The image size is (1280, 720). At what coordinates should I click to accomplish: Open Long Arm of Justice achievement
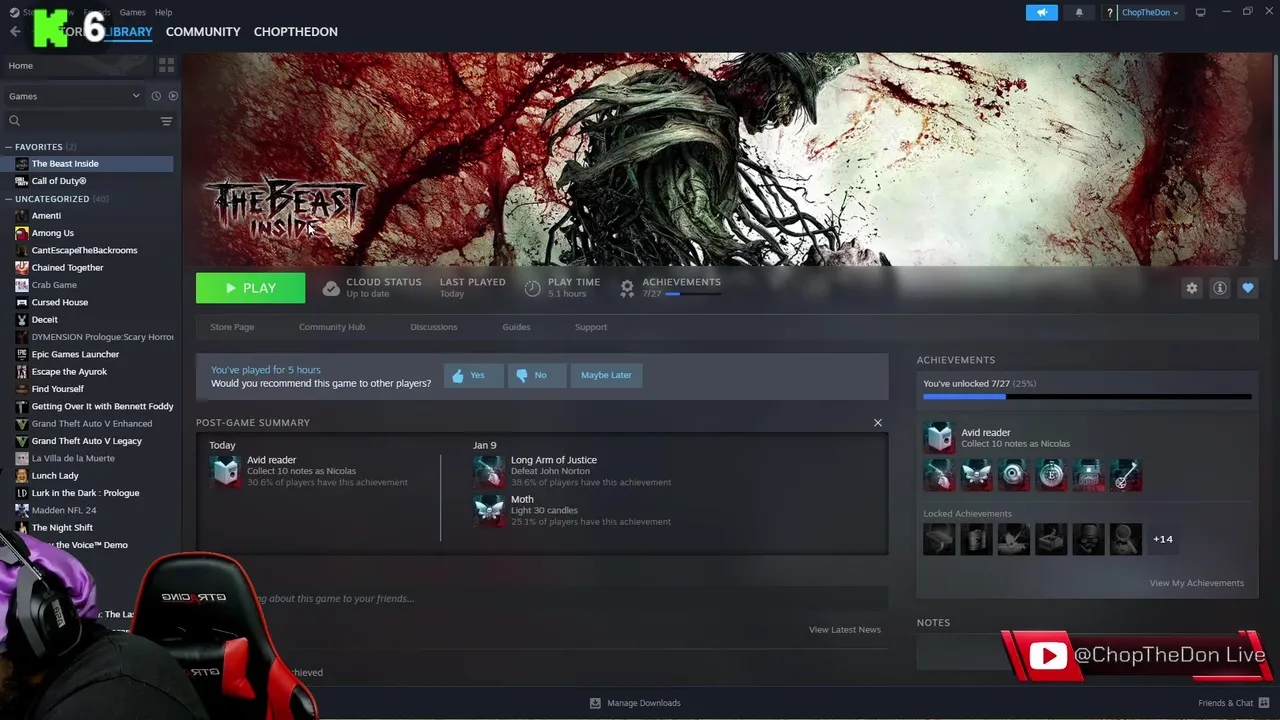(x=553, y=460)
